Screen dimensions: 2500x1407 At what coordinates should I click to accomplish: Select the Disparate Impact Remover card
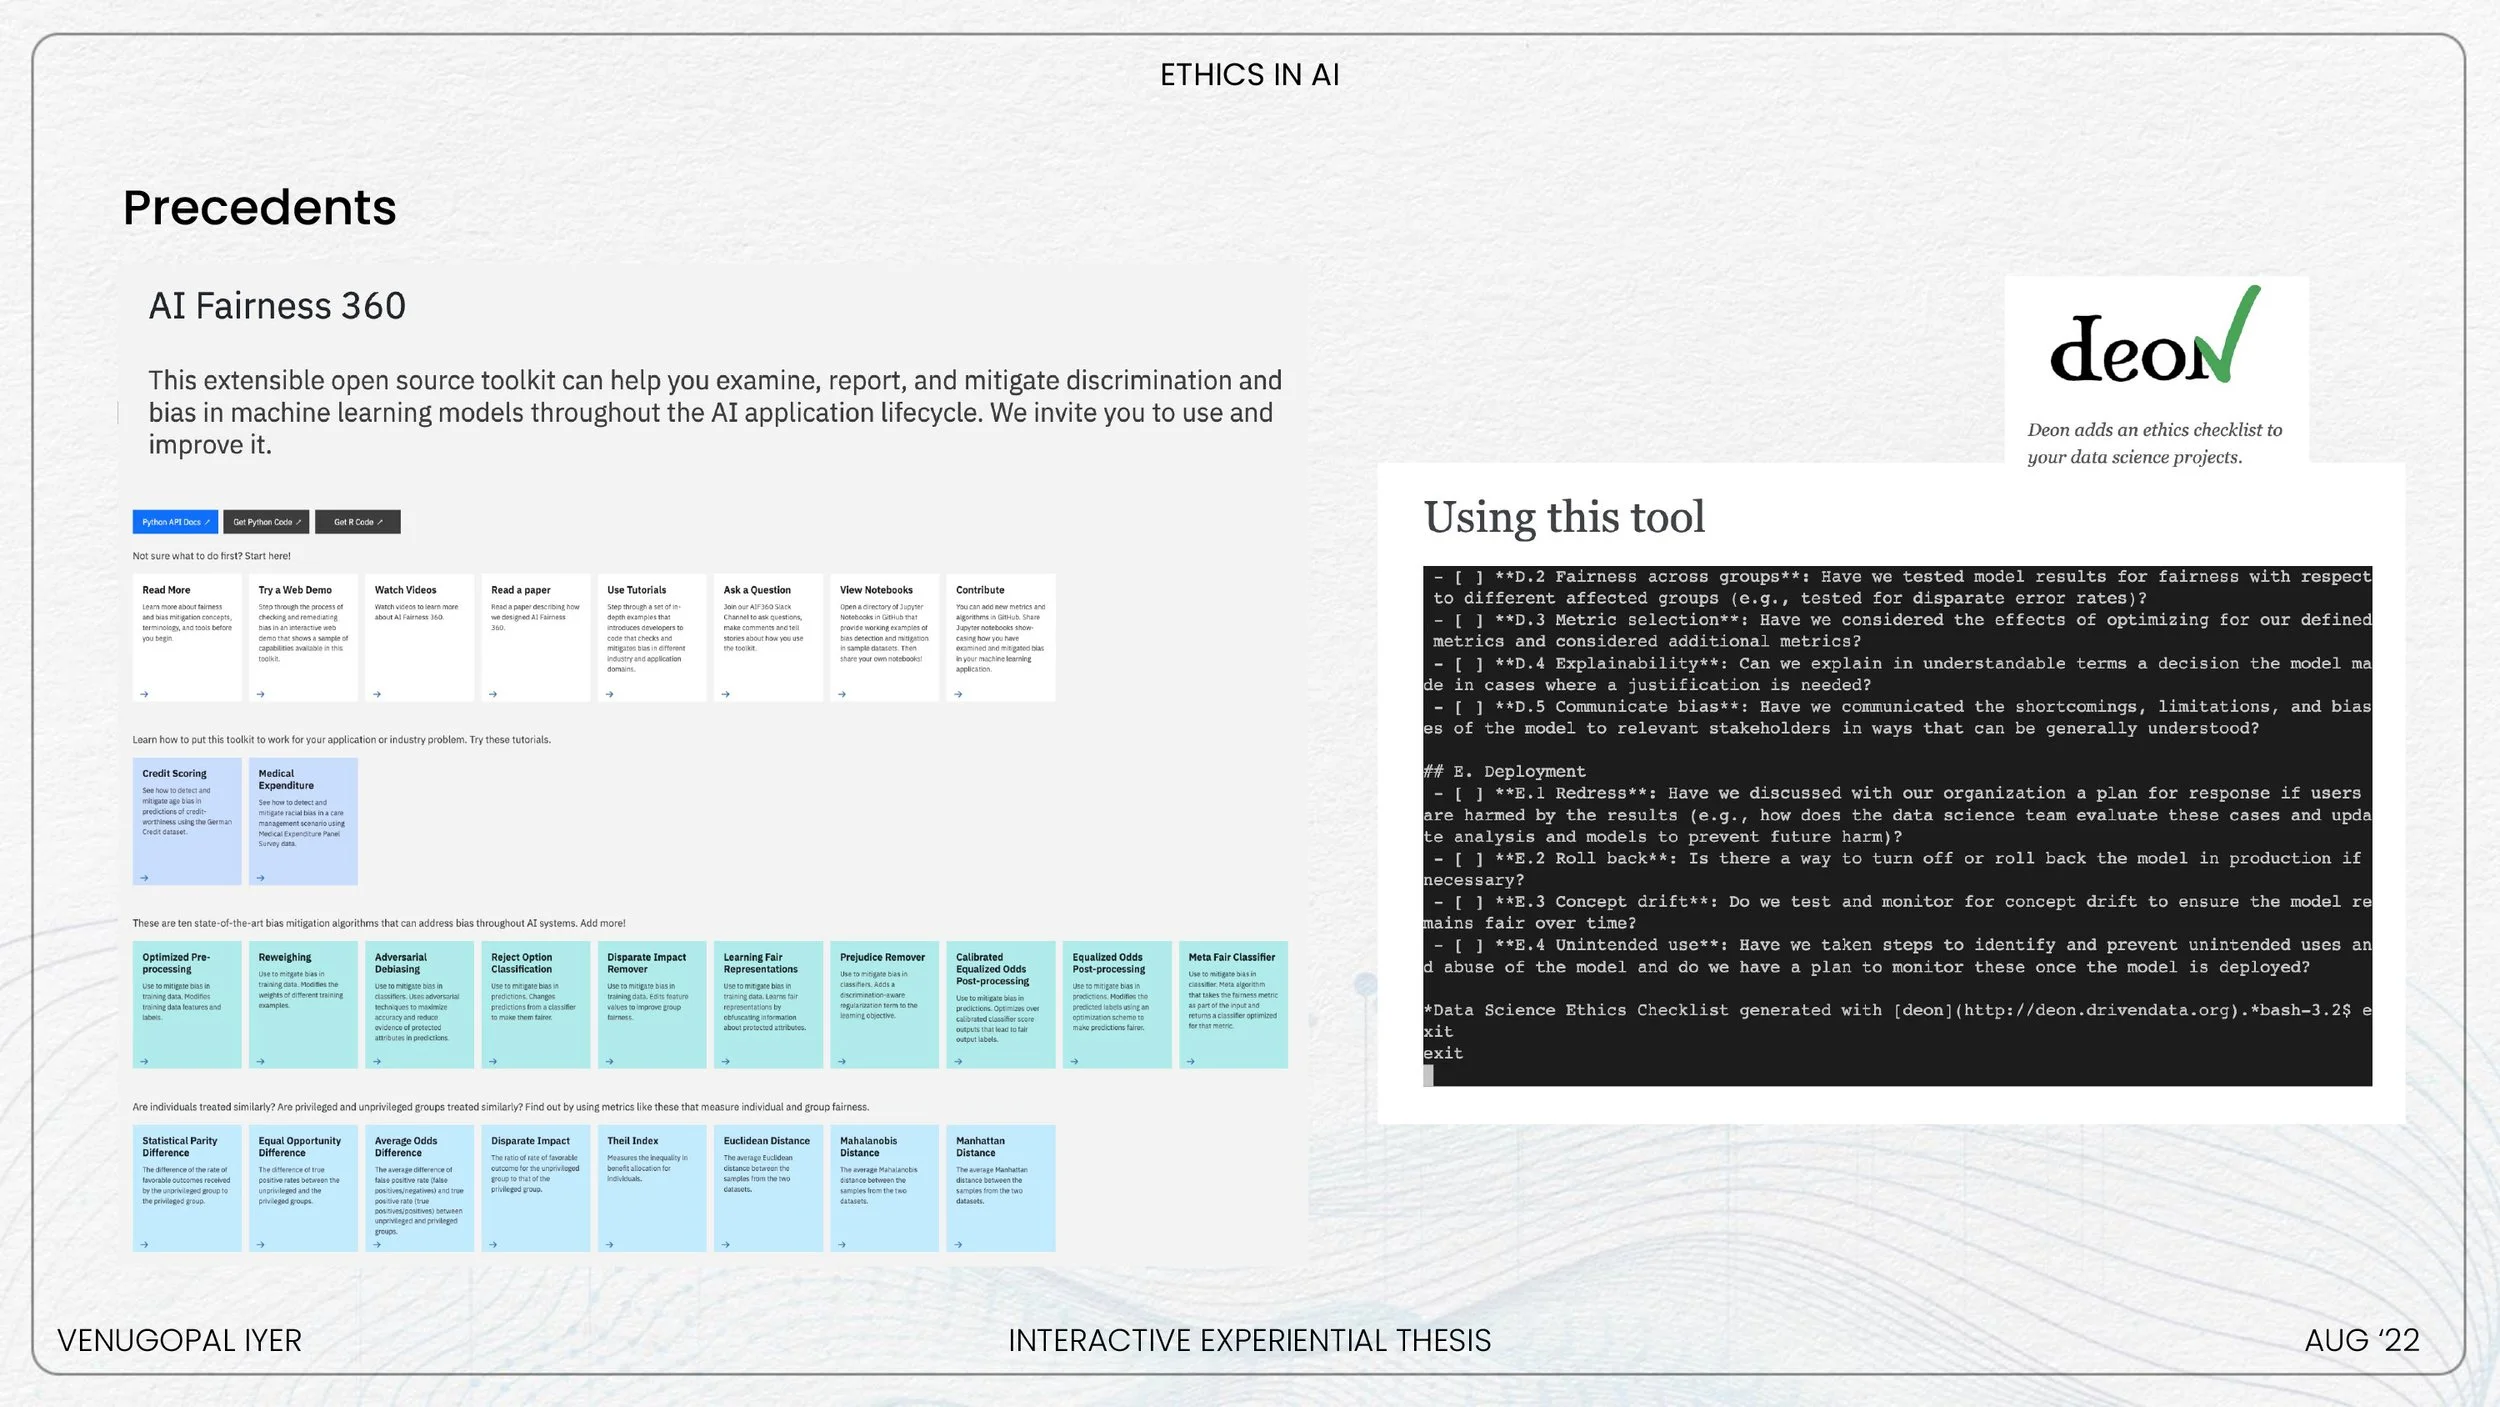click(x=651, y=1004)
